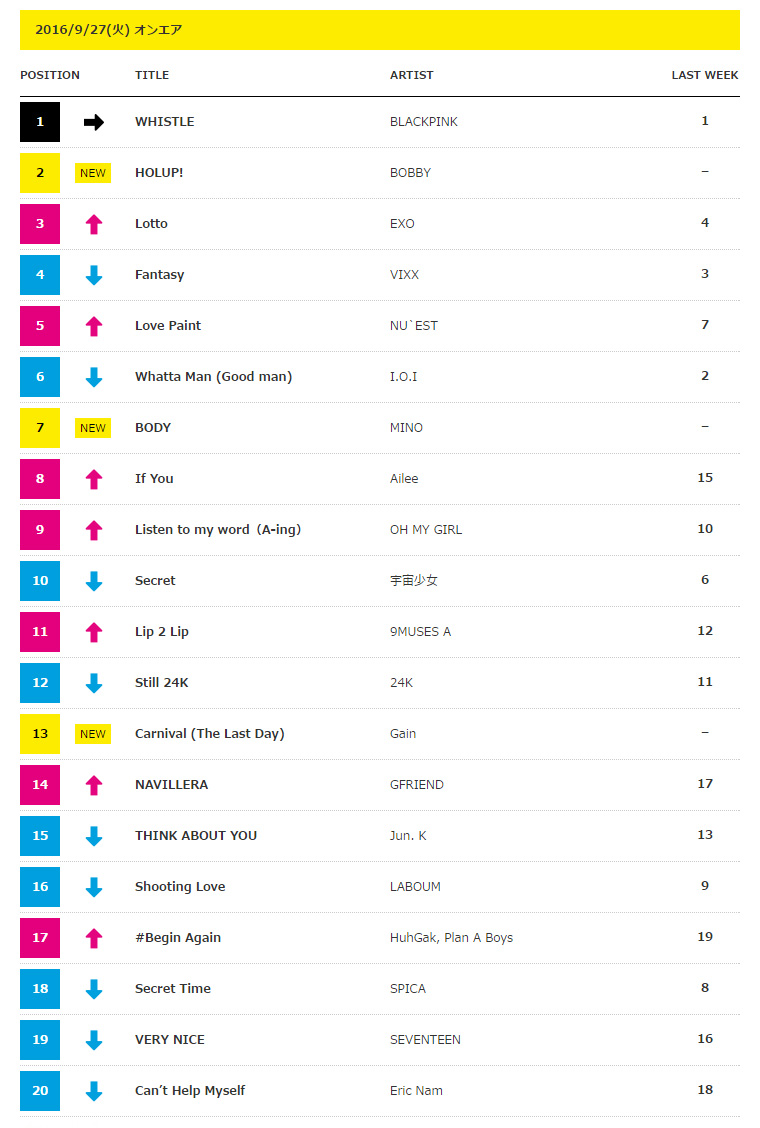This screenshot has height=1128, width=760.
Task: Click the blue down arrow beside Shooting Love
Action: [x=94, y=887]
